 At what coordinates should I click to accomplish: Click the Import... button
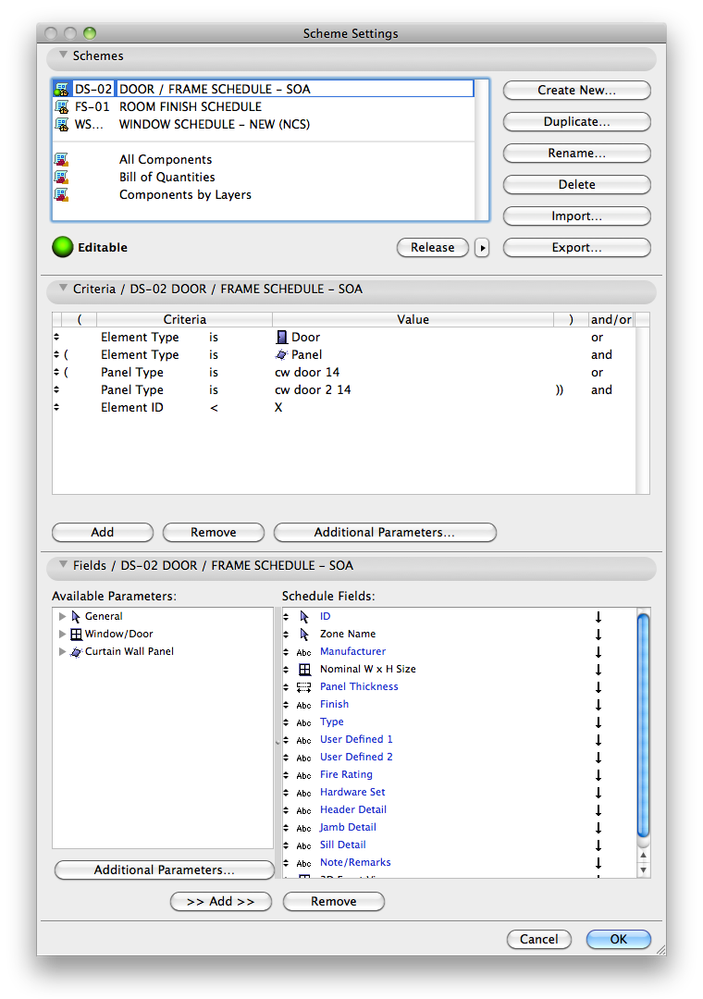[x=577, y=216]
